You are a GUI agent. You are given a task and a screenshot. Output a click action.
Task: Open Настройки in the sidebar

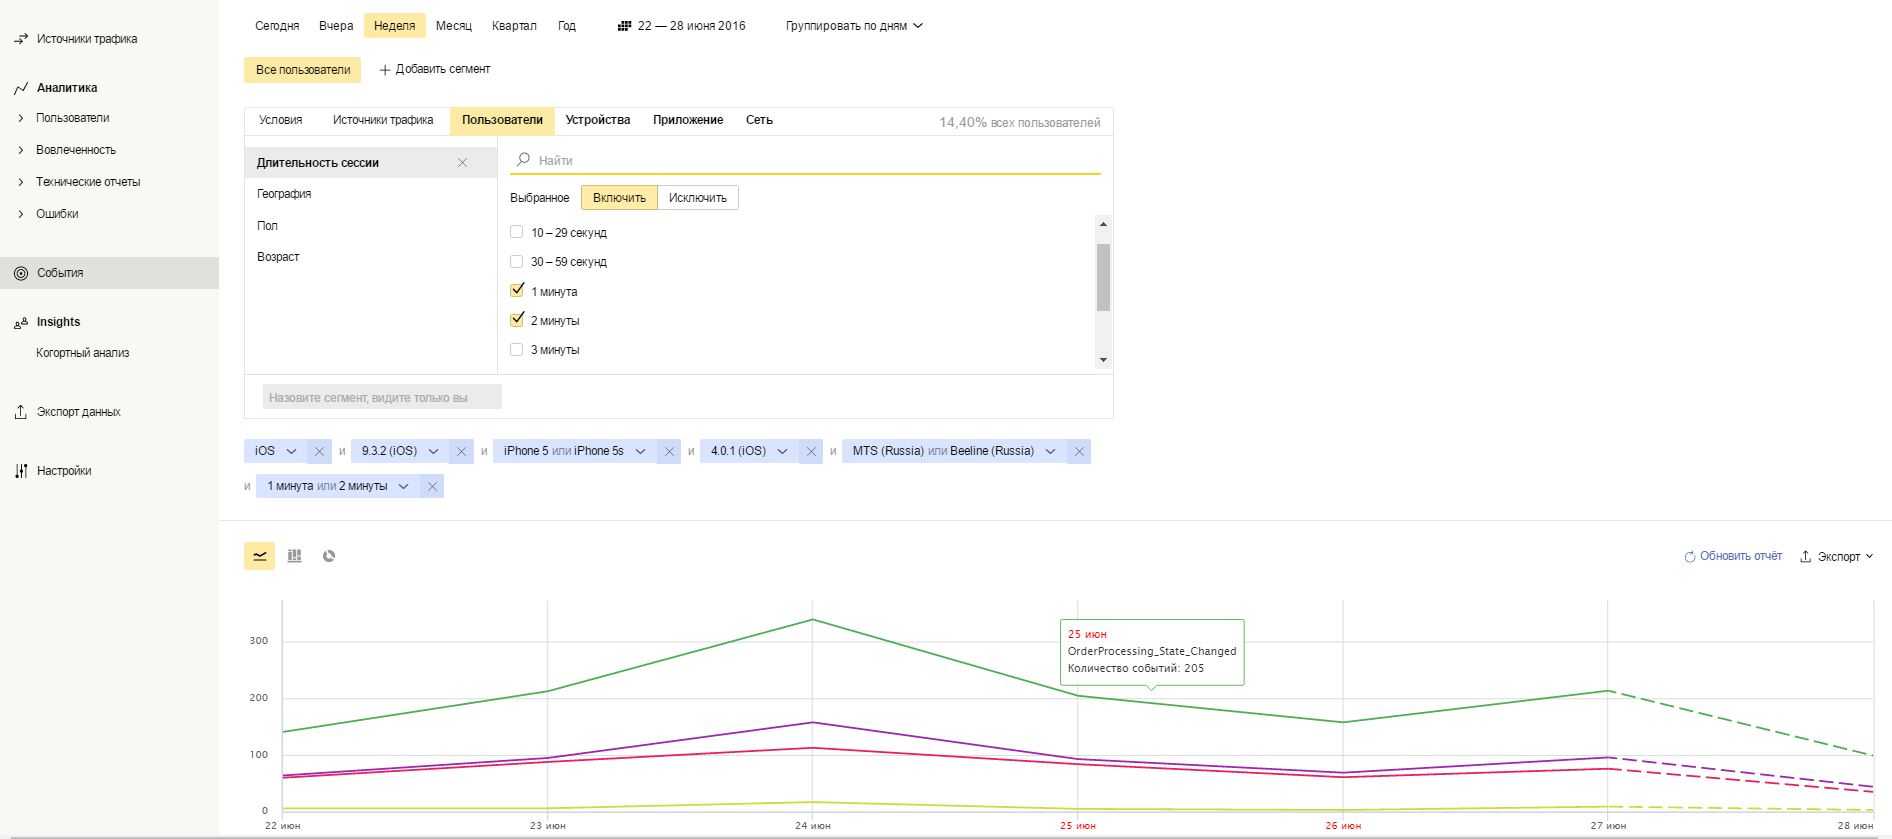(64, 471)
